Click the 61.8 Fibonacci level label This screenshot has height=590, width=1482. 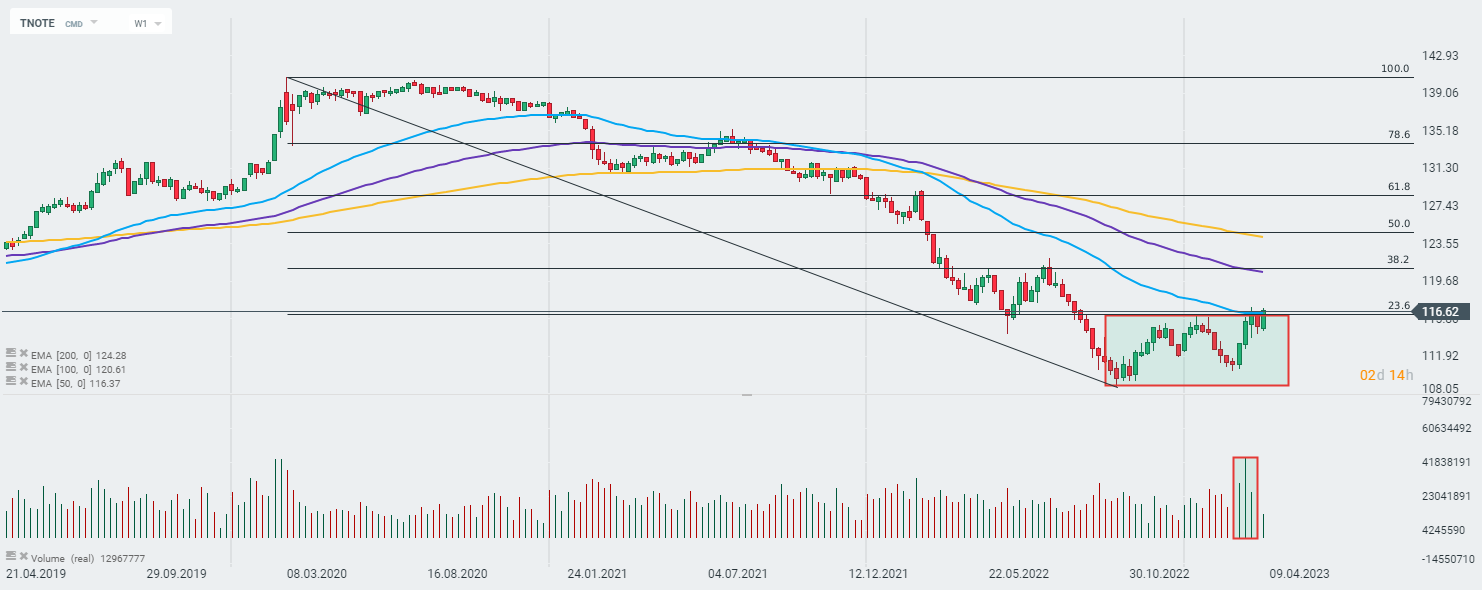point(1398,187)
